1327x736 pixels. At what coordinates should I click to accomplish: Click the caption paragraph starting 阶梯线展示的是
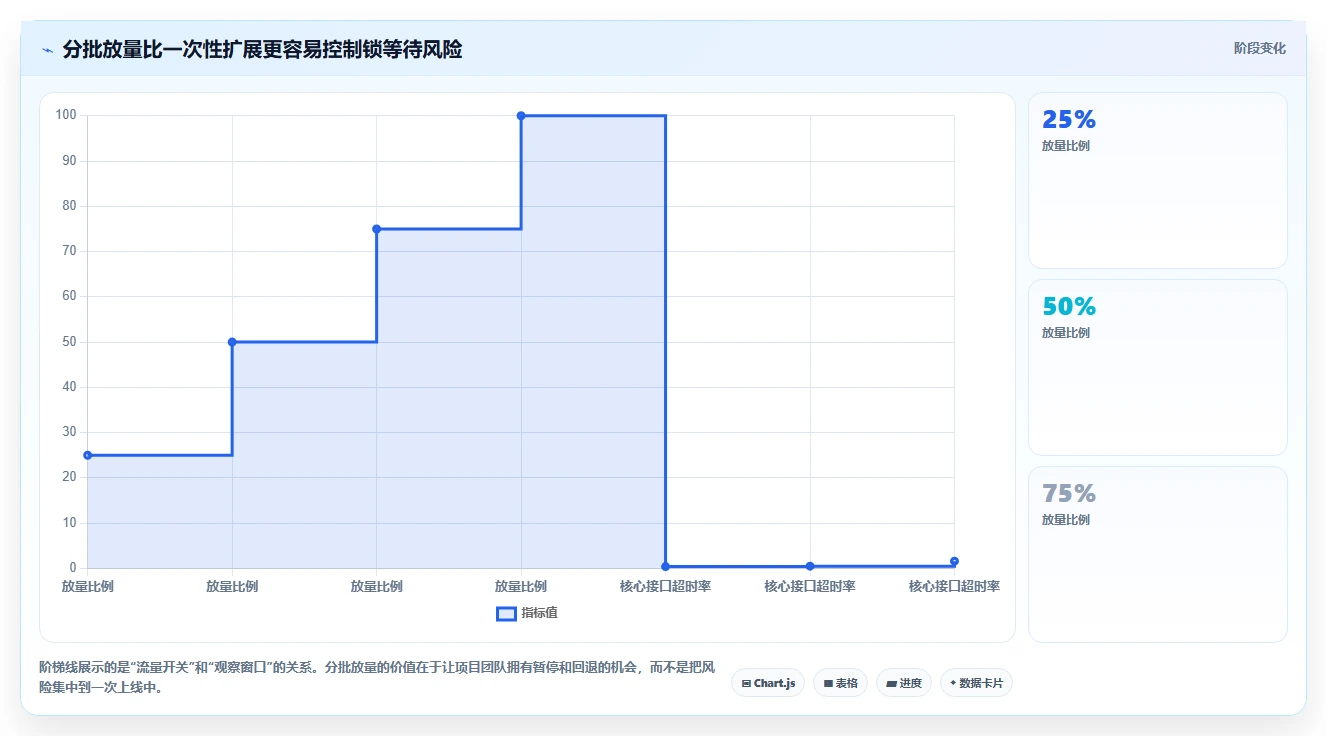point(377,677)
